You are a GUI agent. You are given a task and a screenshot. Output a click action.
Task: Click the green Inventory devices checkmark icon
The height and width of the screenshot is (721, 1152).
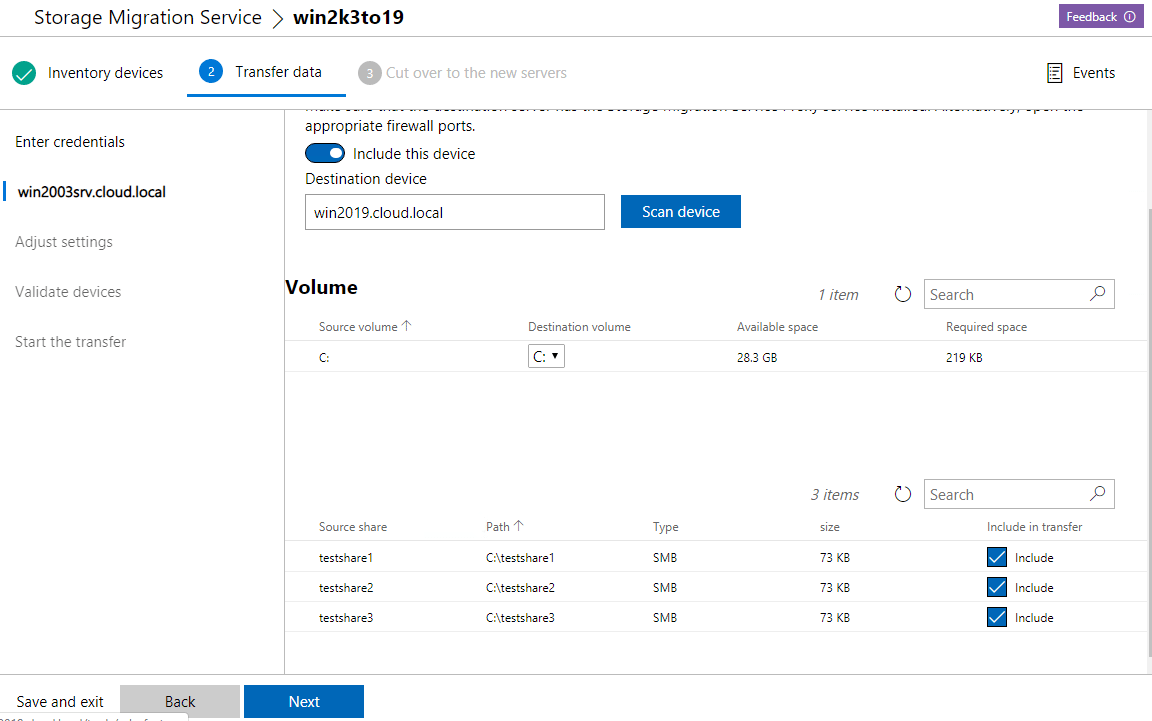24,73
